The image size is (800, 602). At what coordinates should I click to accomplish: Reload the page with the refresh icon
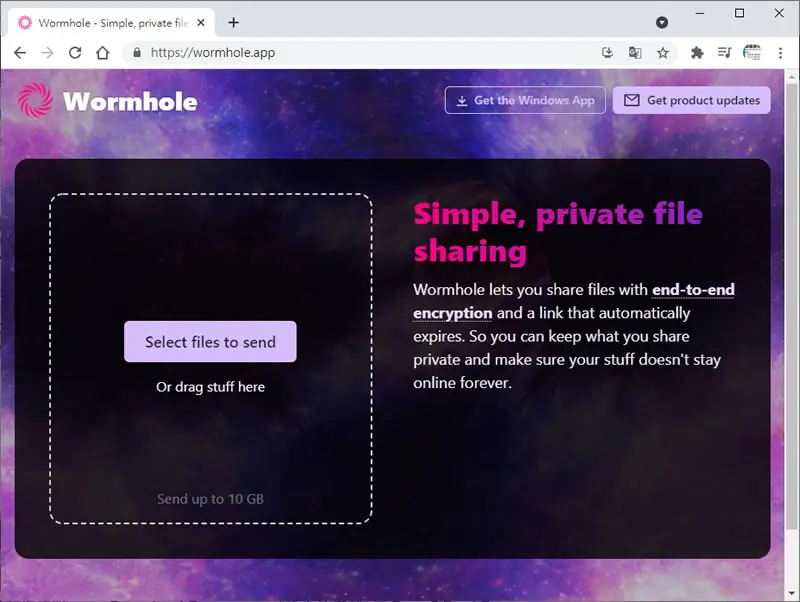tap(75, 53)
